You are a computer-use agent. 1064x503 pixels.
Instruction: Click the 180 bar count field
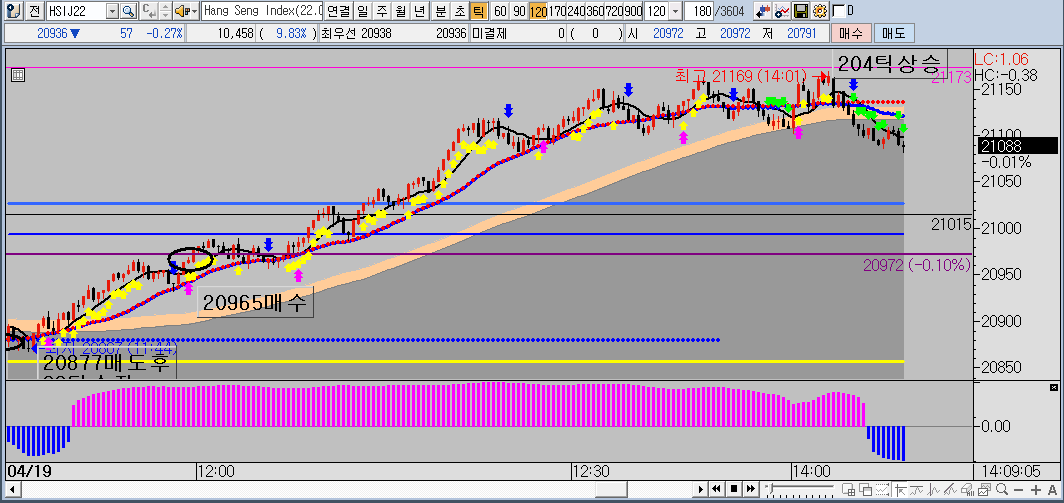tap(698, 11)
